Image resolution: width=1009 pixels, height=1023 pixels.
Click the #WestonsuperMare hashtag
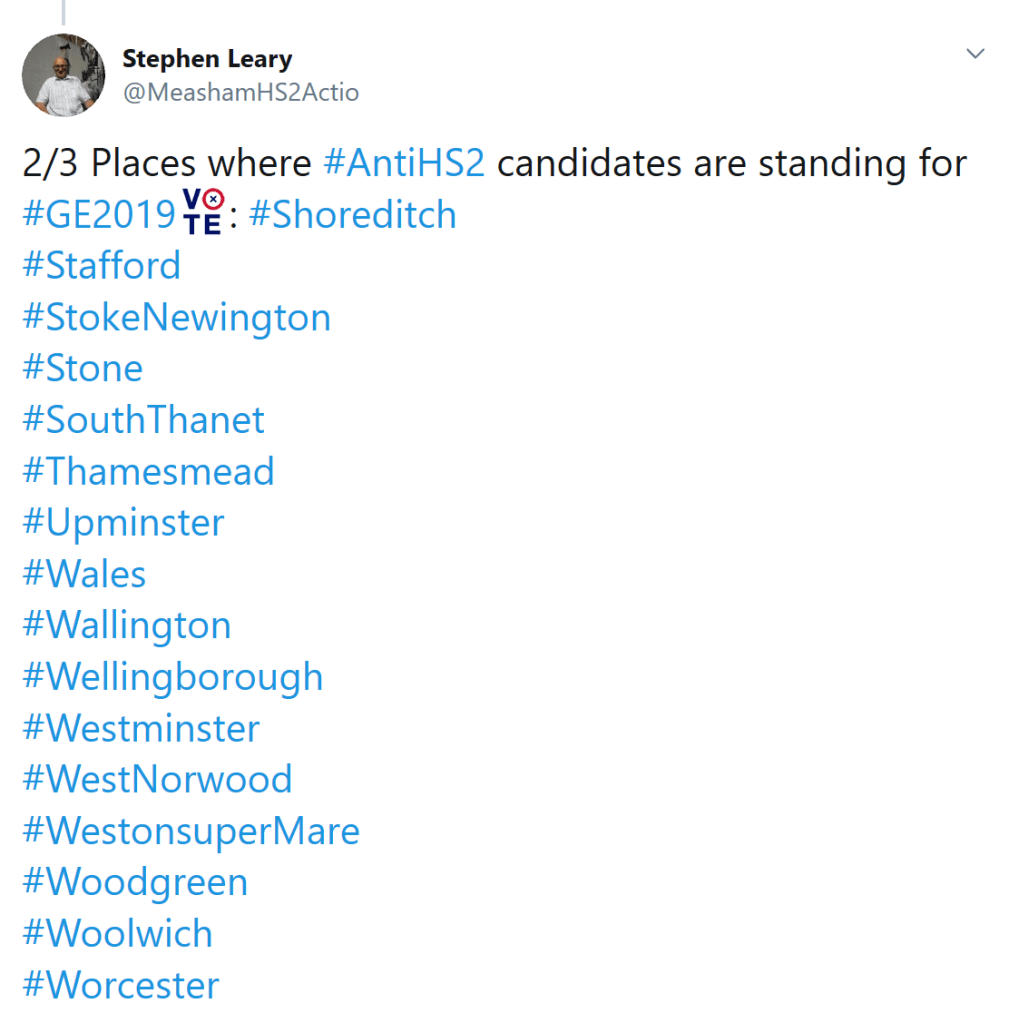[x=190, y=831]
